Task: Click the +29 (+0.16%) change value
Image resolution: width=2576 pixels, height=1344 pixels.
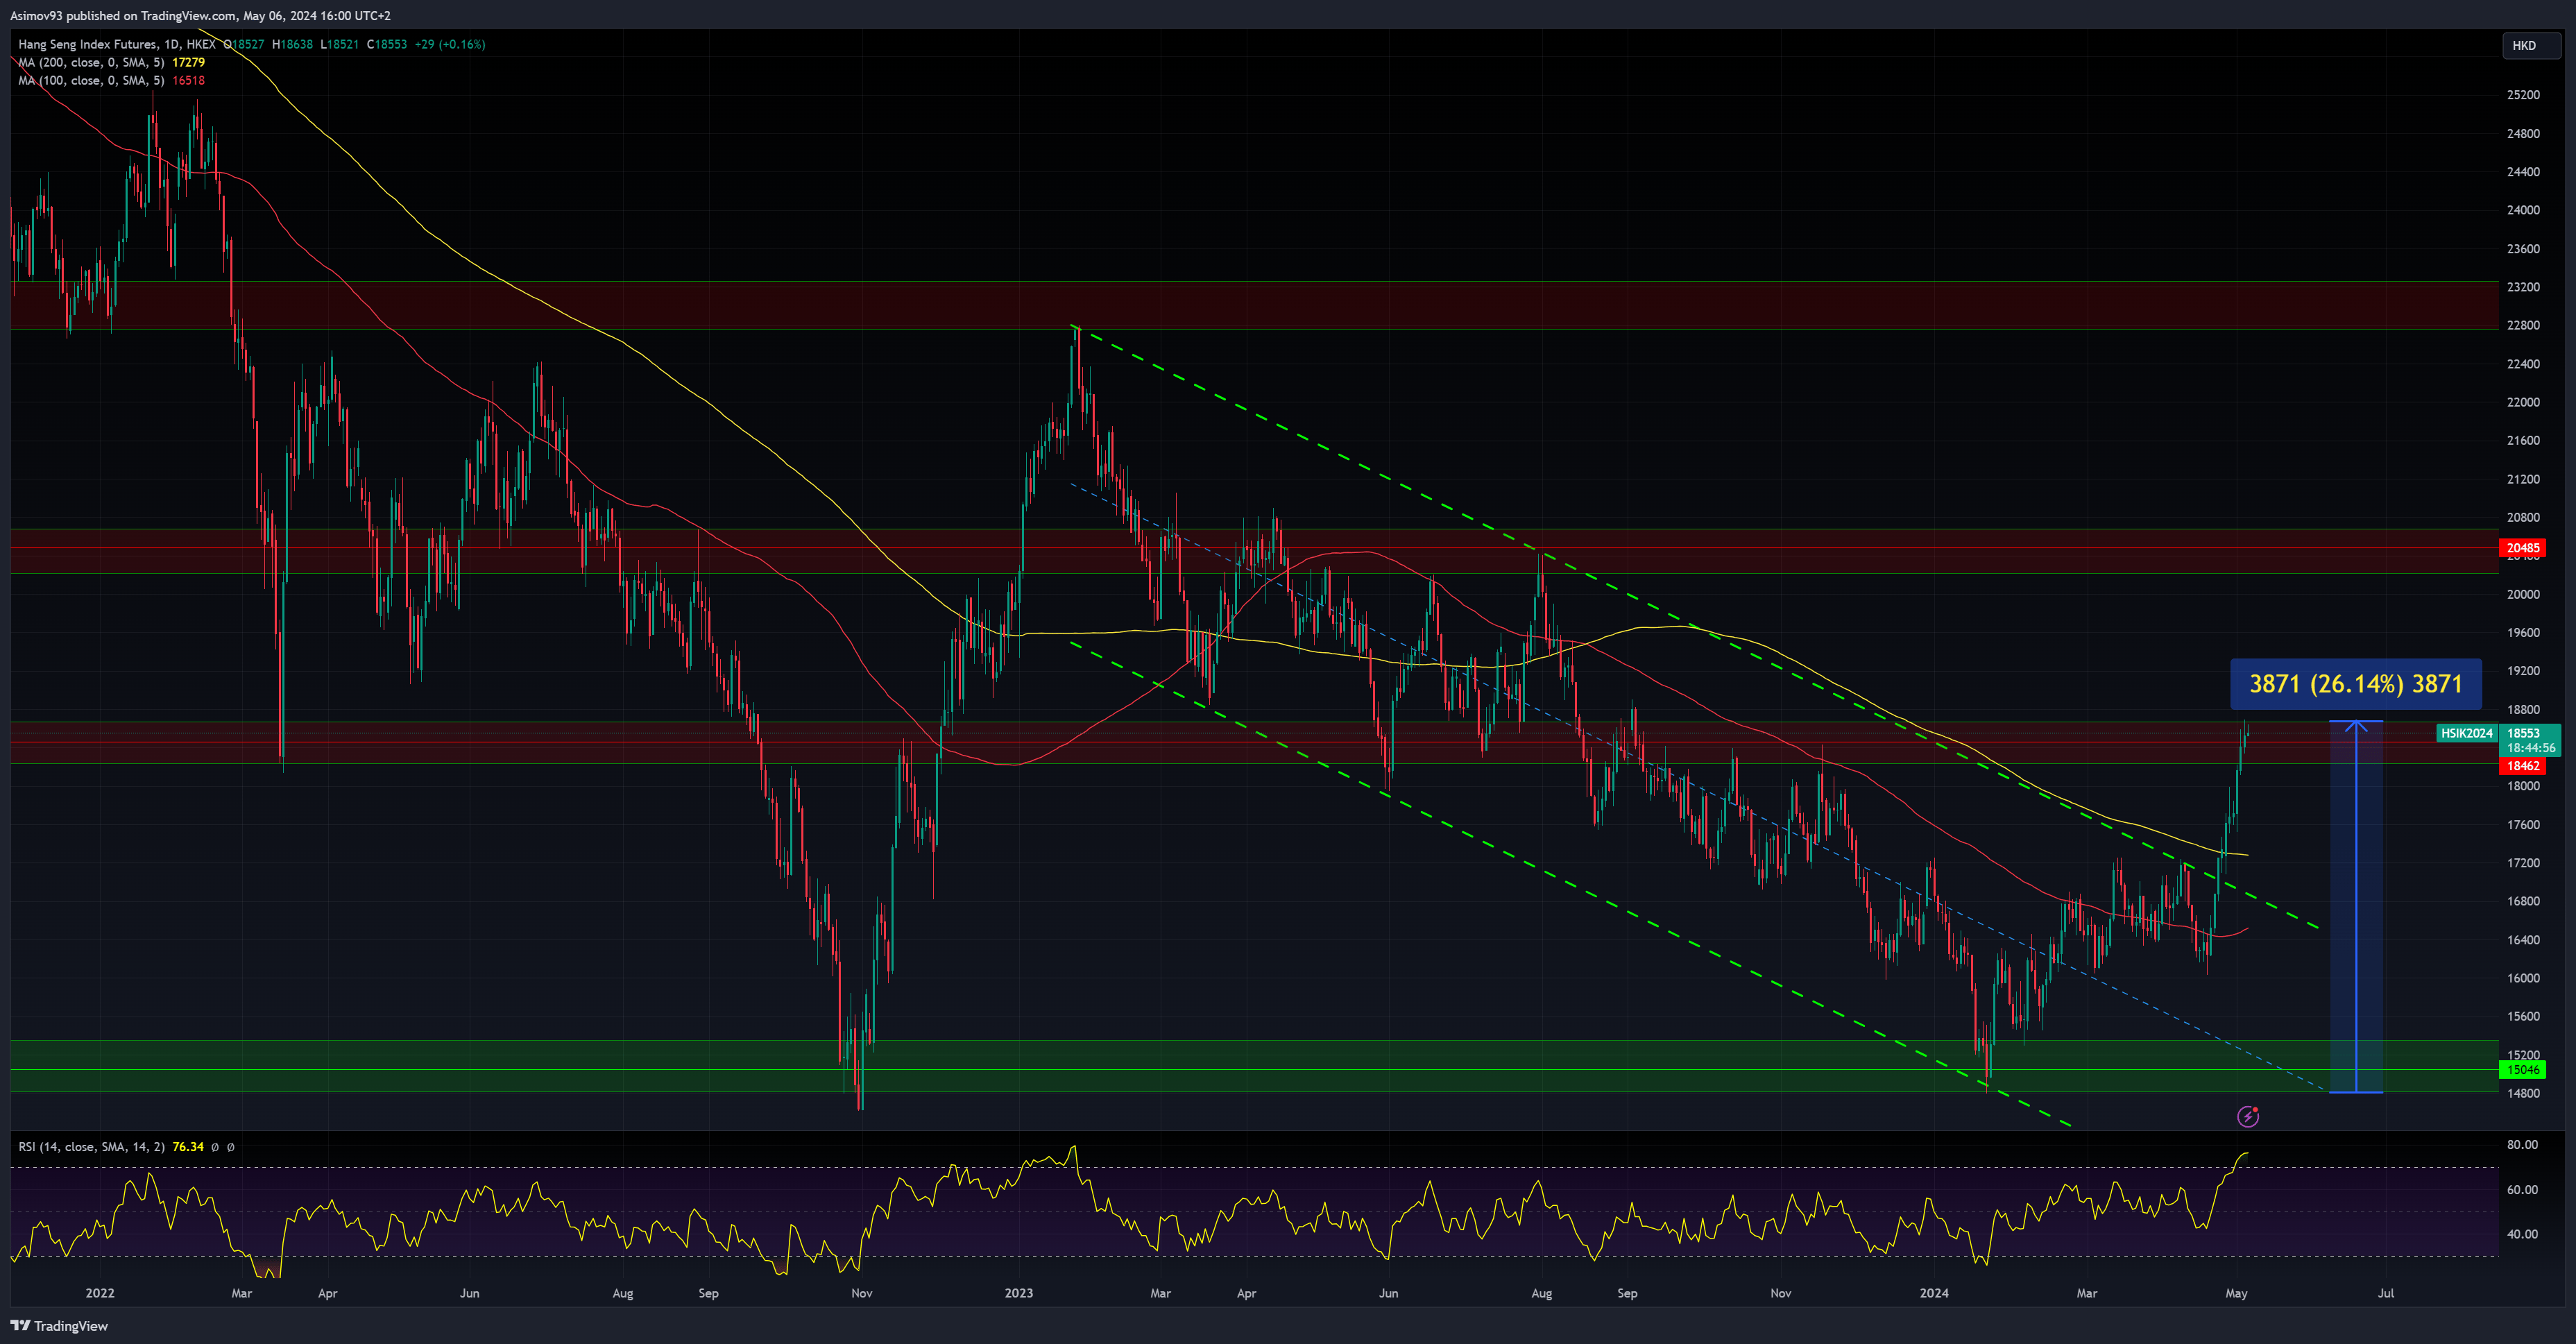Action: pyautogui.click(x=450, y=44)
